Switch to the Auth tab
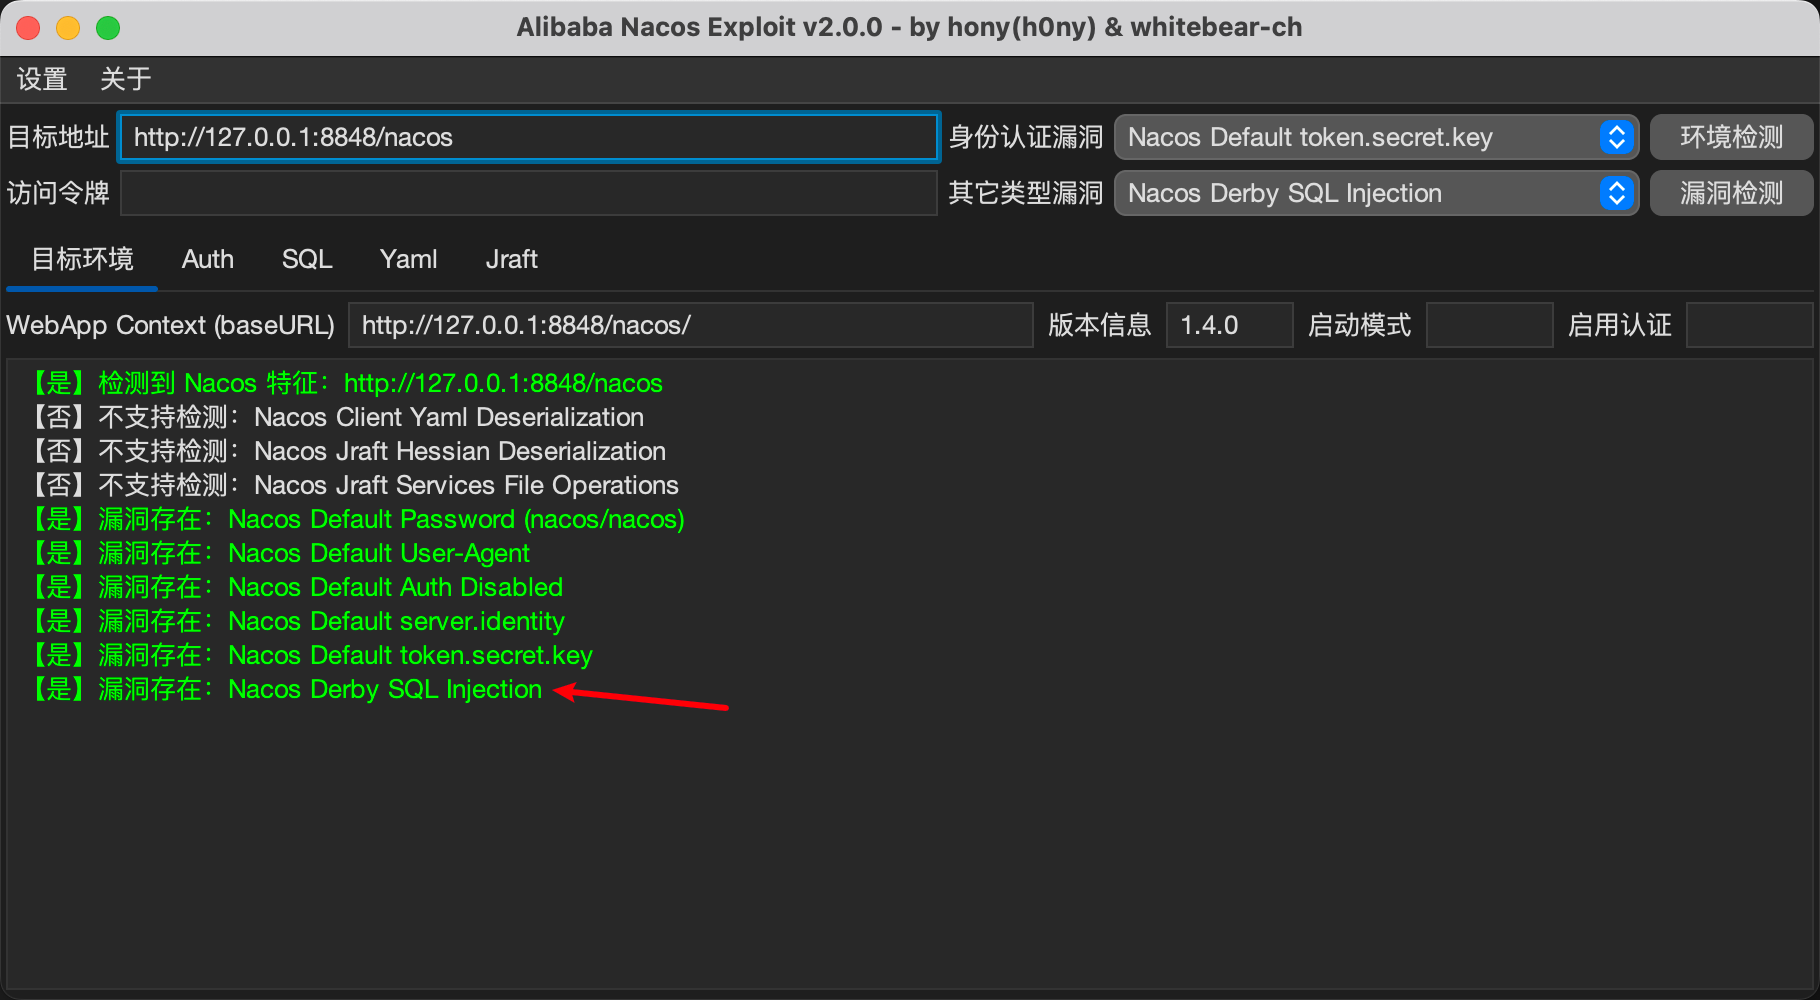 pyautogui.click(x=208, y=260)
